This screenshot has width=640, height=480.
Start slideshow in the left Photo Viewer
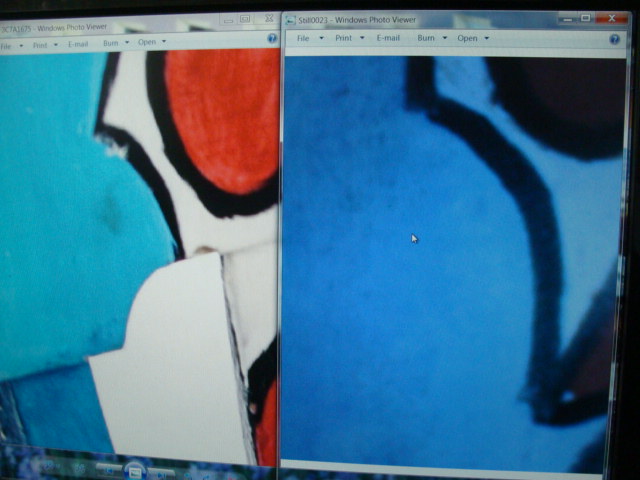coord(135,469)
